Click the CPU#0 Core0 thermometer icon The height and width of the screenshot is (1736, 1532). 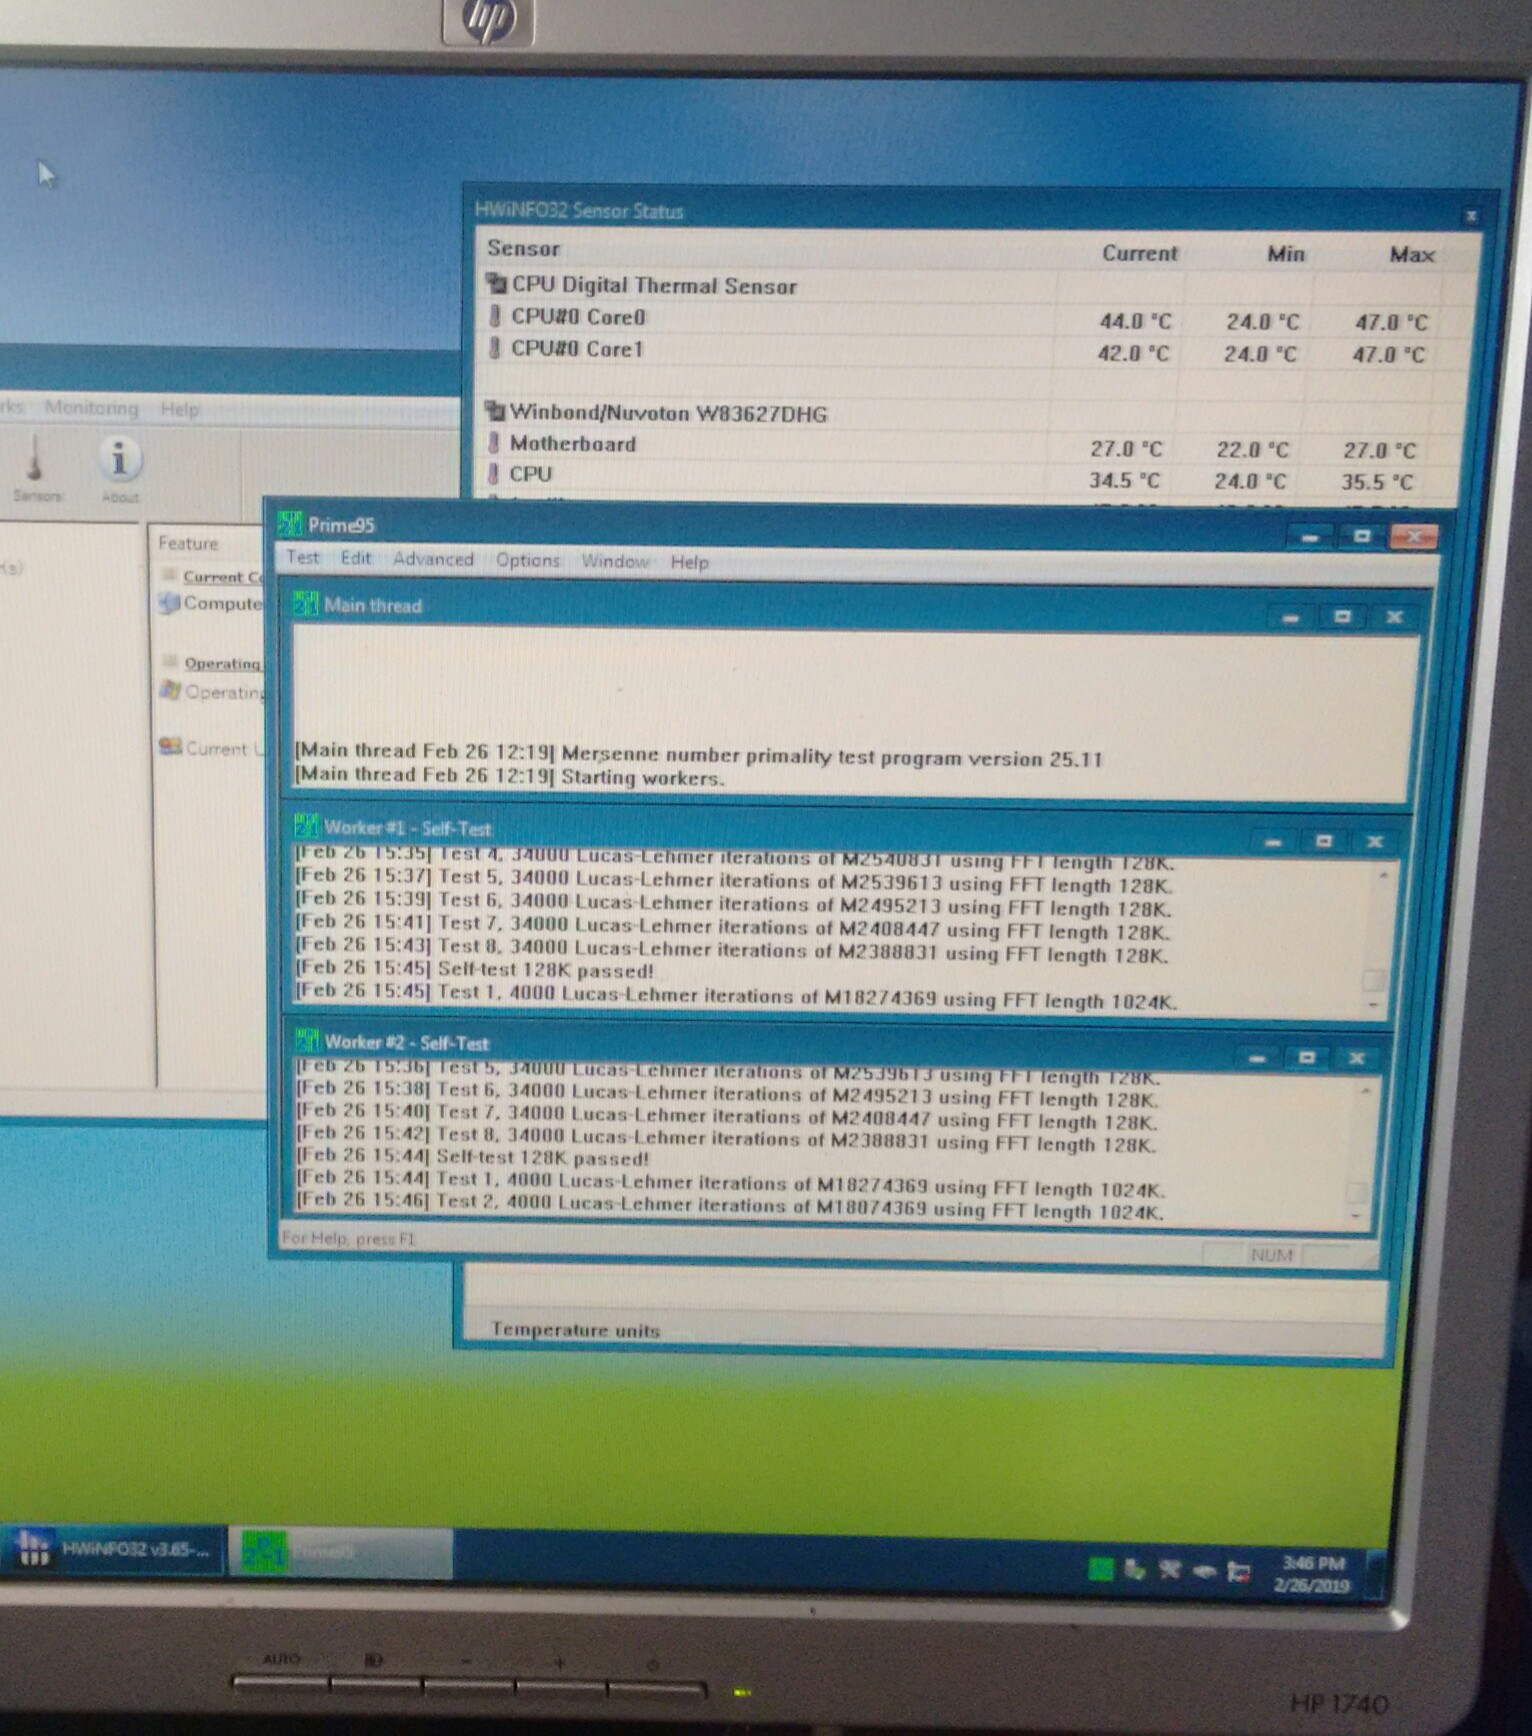(x=495, y=316)
